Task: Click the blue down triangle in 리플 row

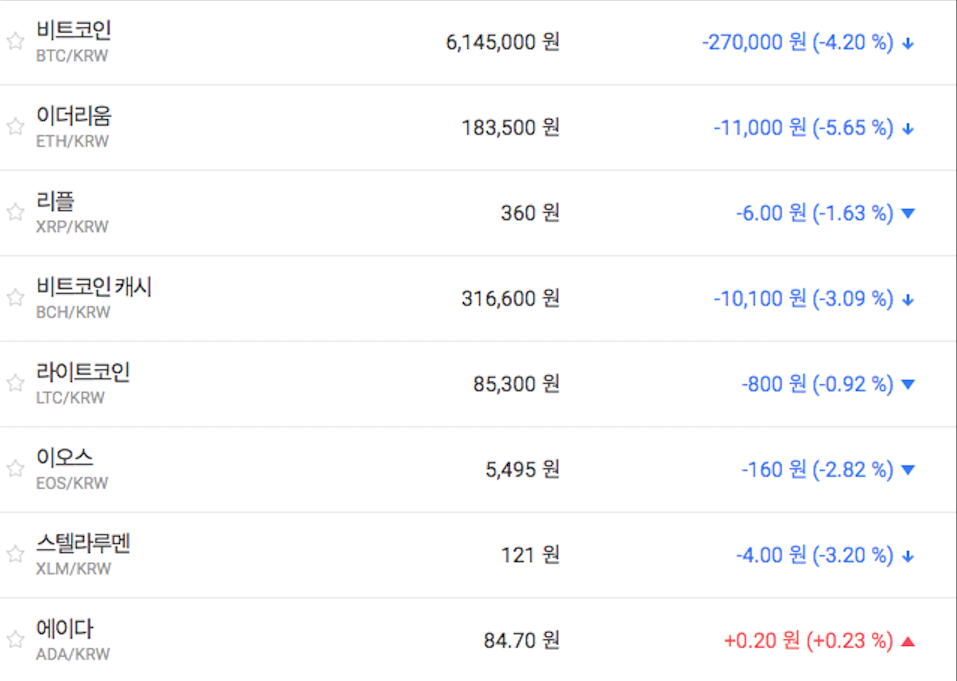Action: click(x=908, y=213)
